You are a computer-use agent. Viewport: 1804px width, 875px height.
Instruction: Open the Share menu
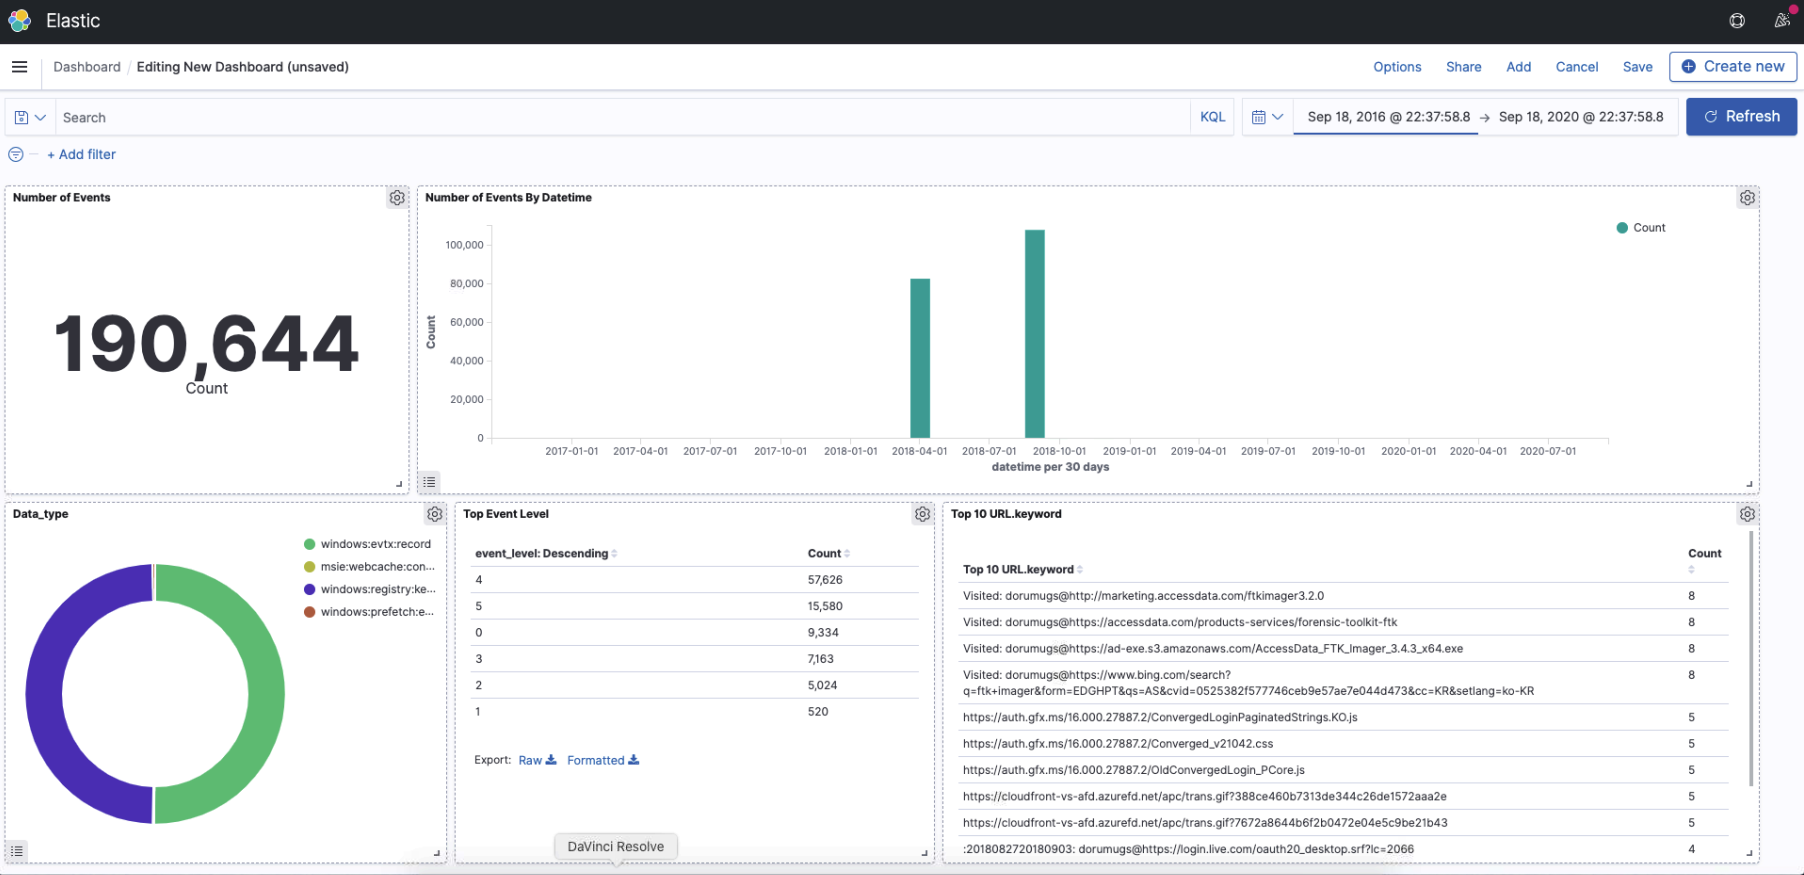coord(1464,67)
